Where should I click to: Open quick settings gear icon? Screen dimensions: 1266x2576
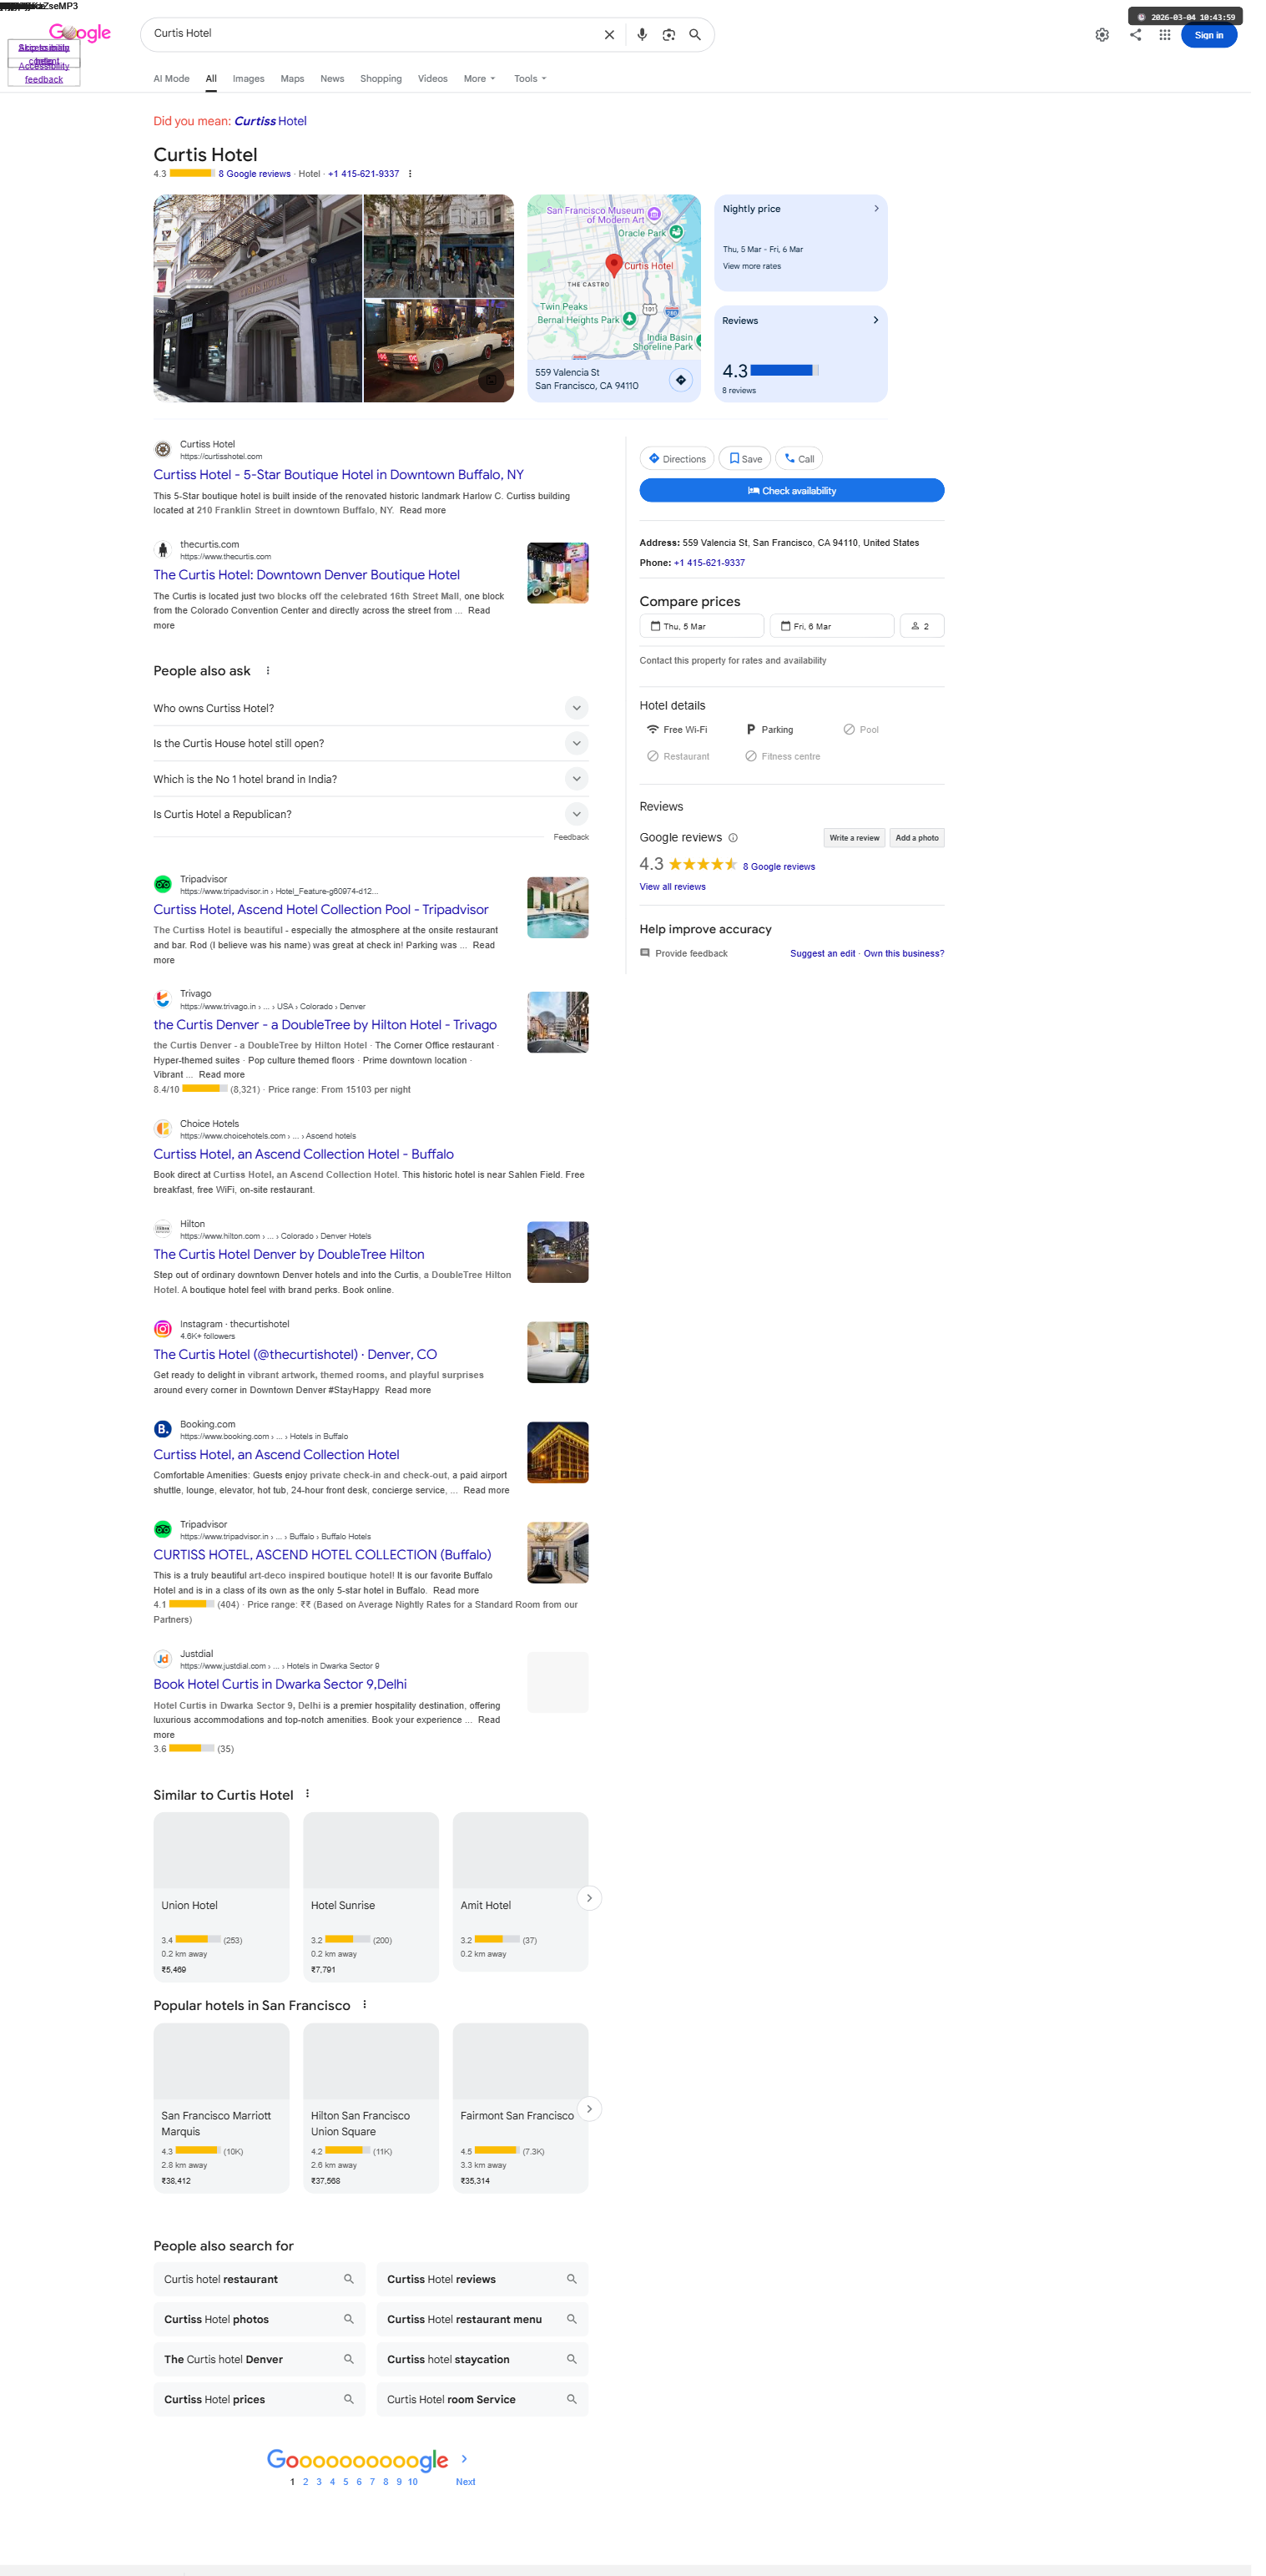pyautogui.click(x=1102, y=35)
